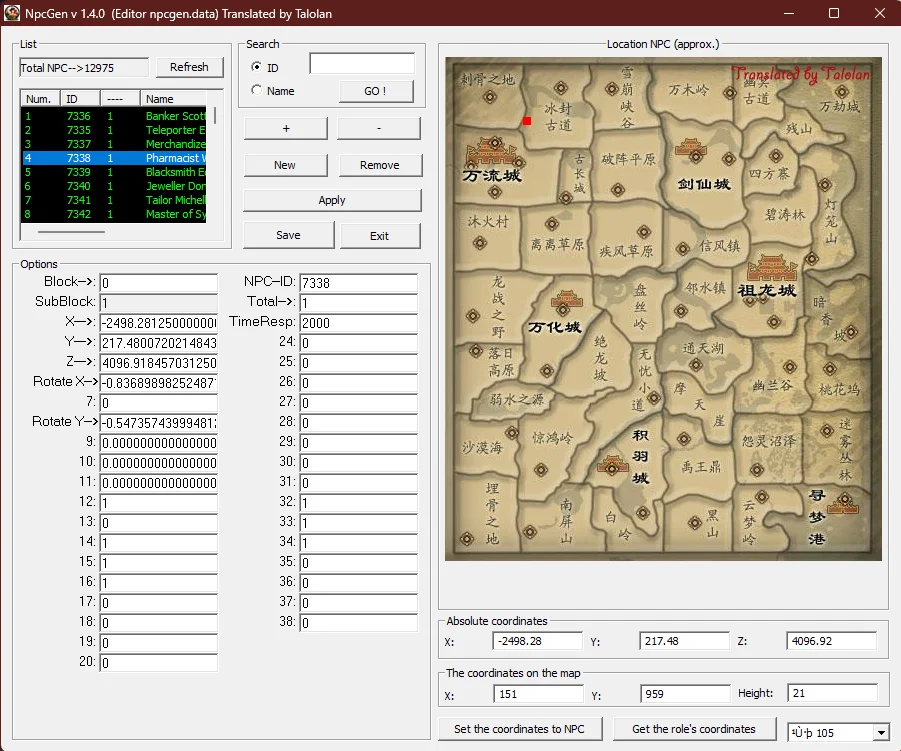Image resolution: width=901 pixels, height=751 pixels.
Task: Click the Name column header in list
Action: [173, 99]
